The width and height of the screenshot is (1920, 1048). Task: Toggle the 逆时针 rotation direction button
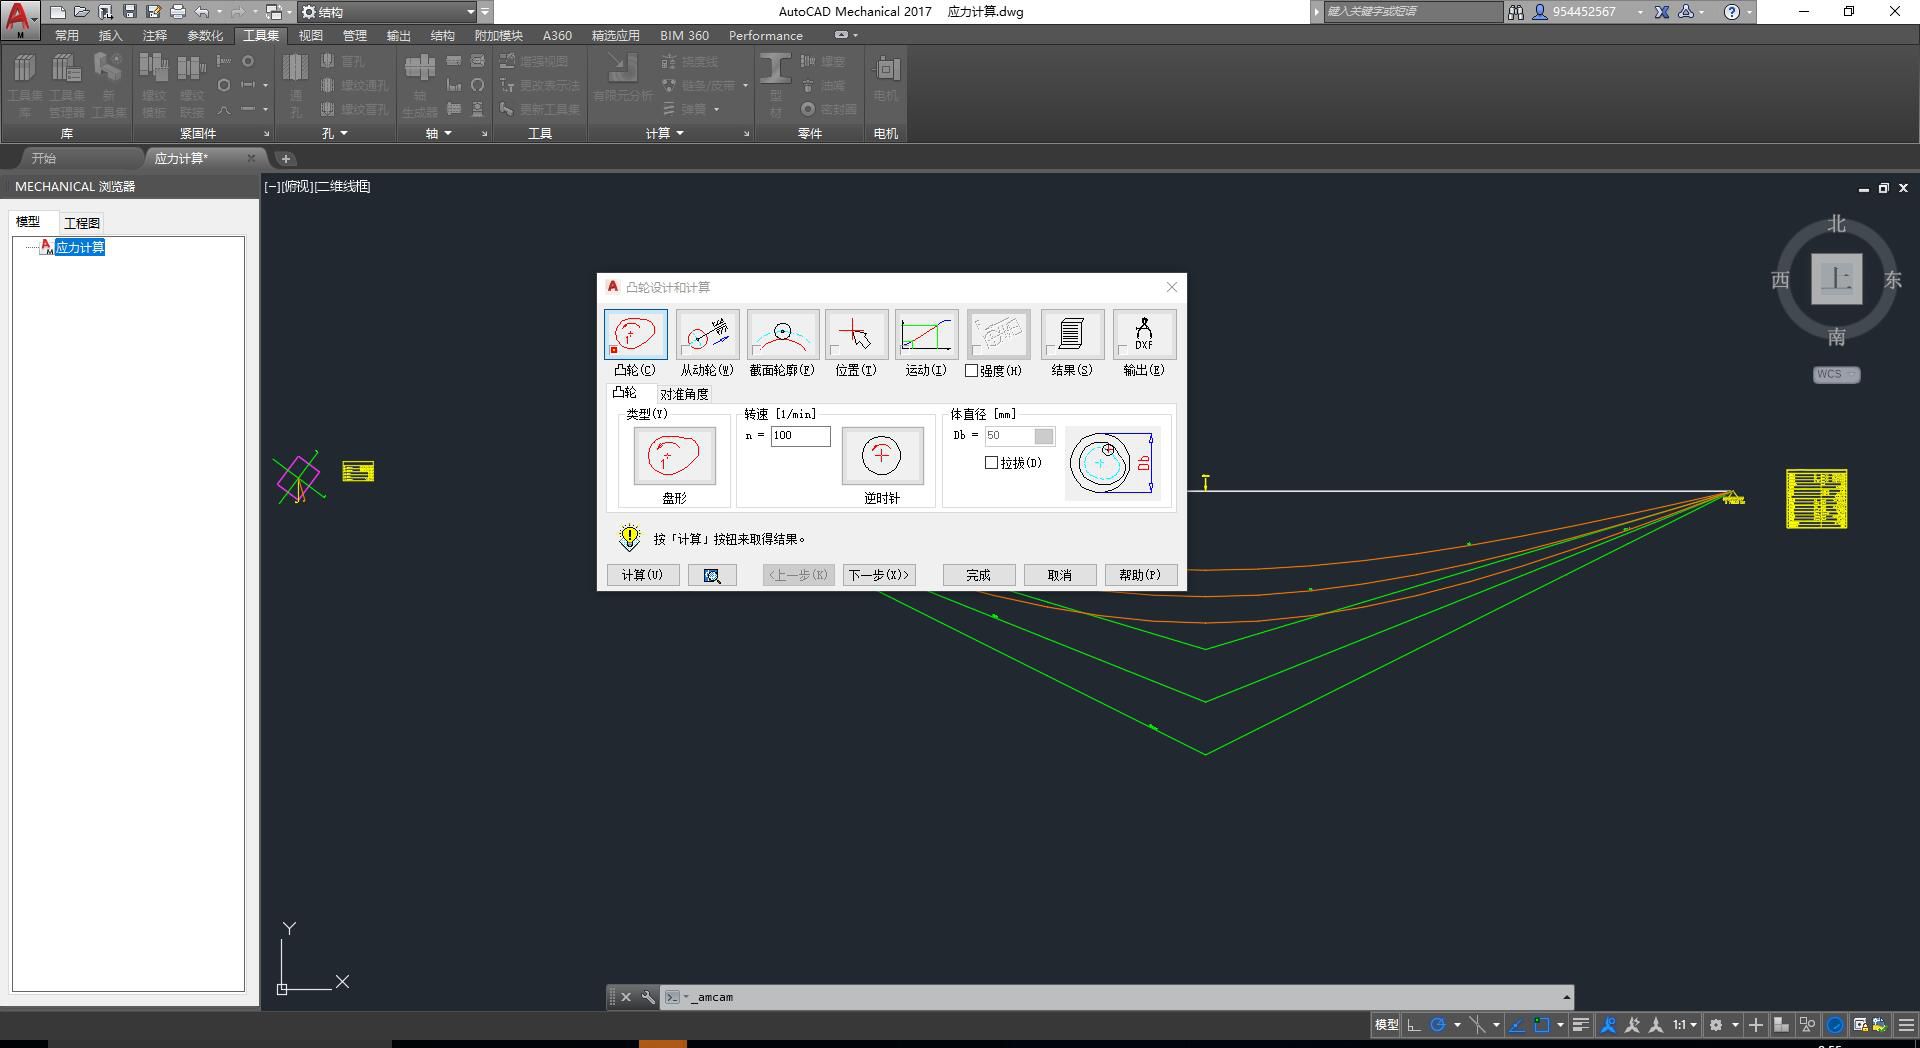(881, 456)
